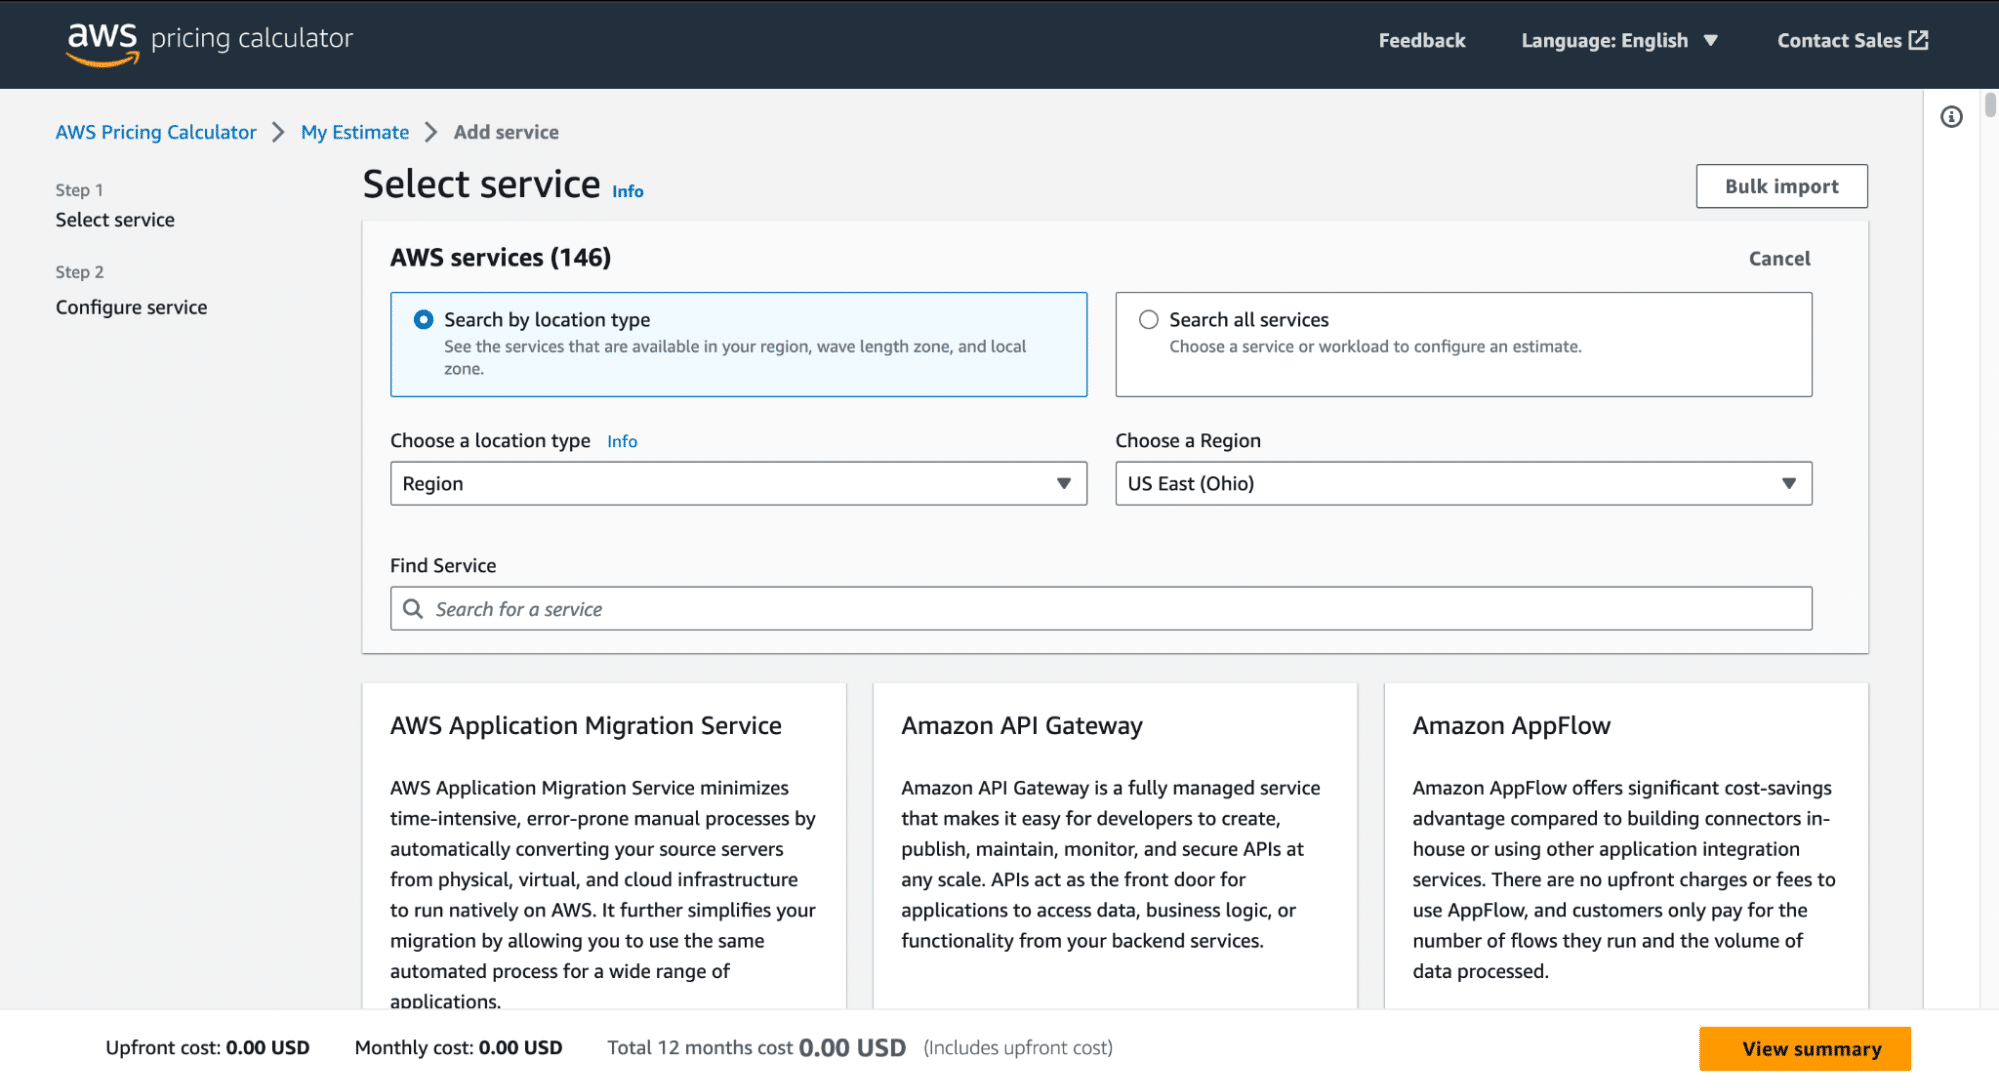Click the page vertical scrollbar
This screenshot has width=1999, height=1088.
click(x=1990, y=104)
